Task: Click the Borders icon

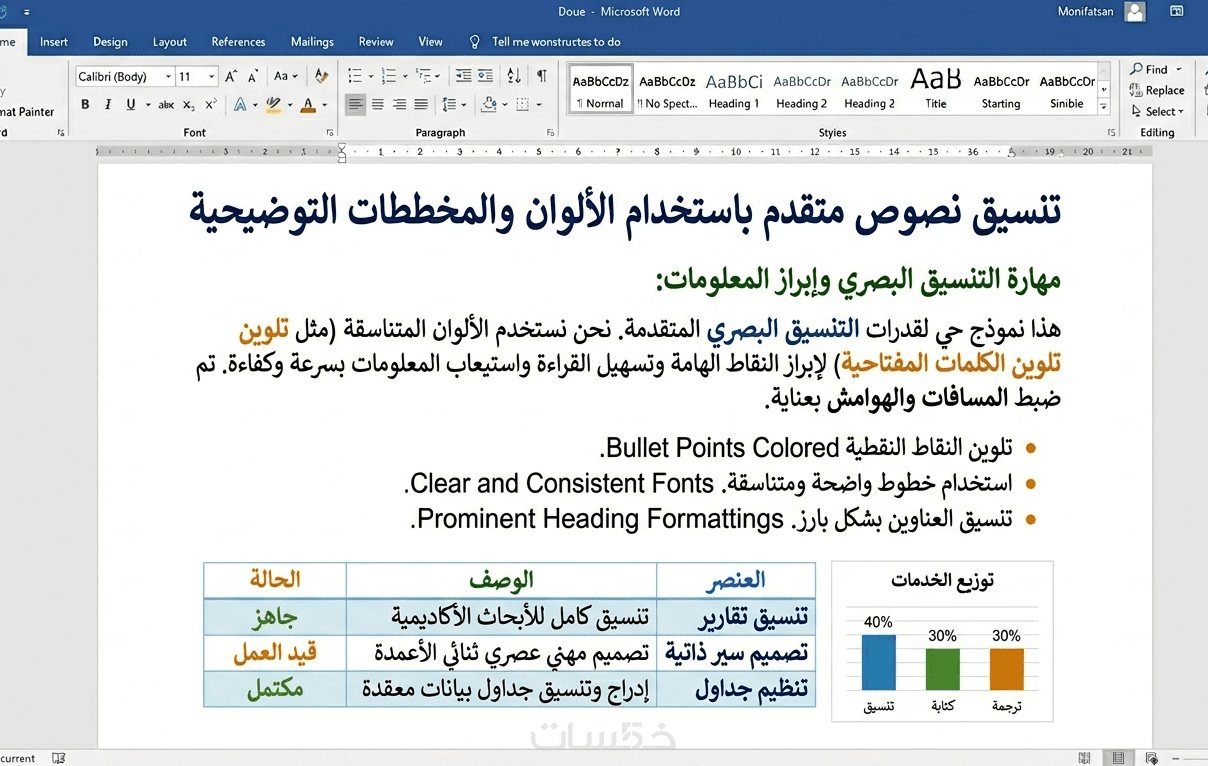Action: click(525, 104)
